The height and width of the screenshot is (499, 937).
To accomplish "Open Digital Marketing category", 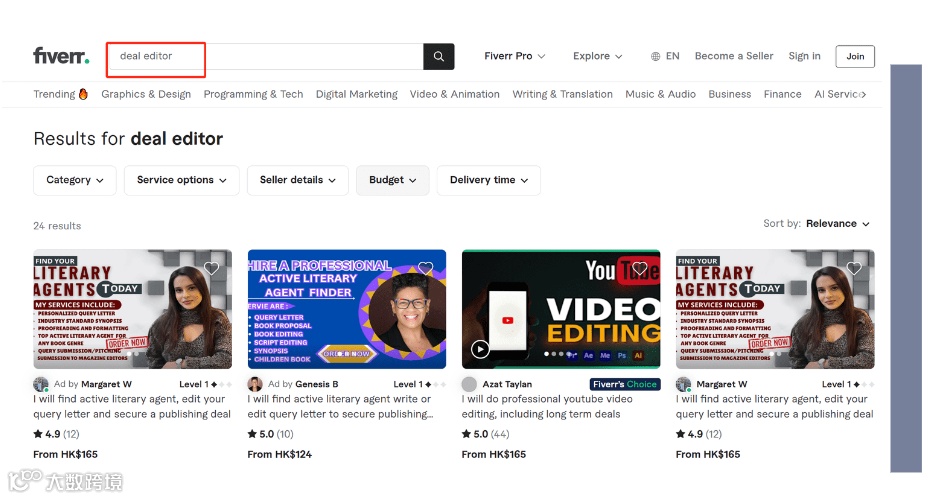I will point(356,94).
